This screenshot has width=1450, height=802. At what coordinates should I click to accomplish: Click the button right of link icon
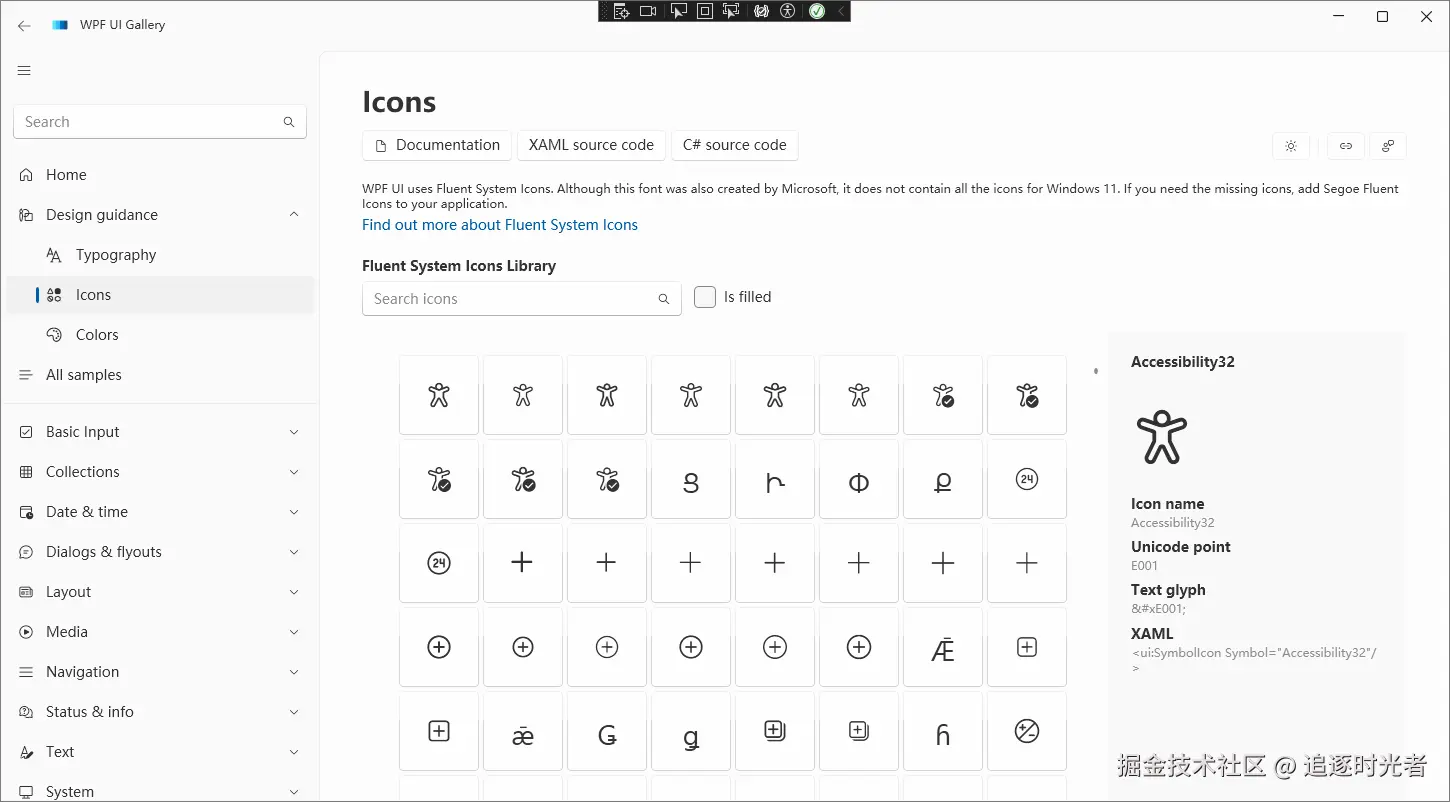1388,146
